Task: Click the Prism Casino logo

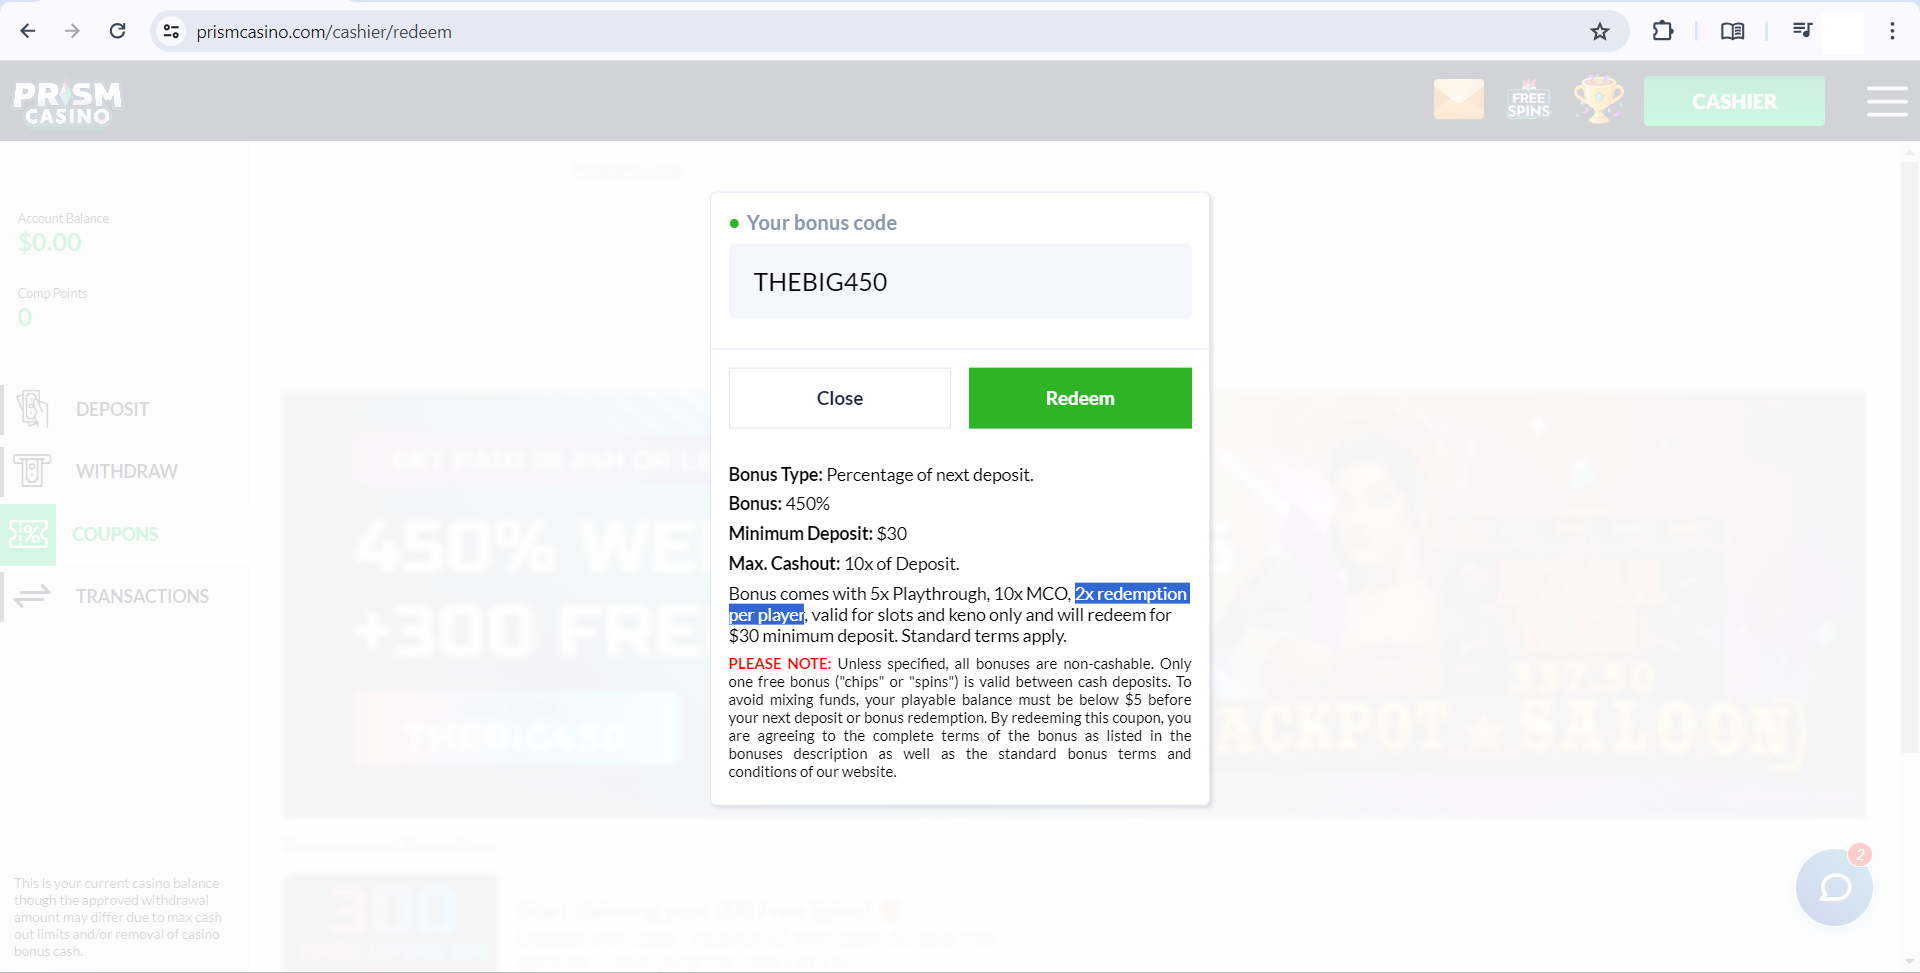Action: (x=67, y=102)
